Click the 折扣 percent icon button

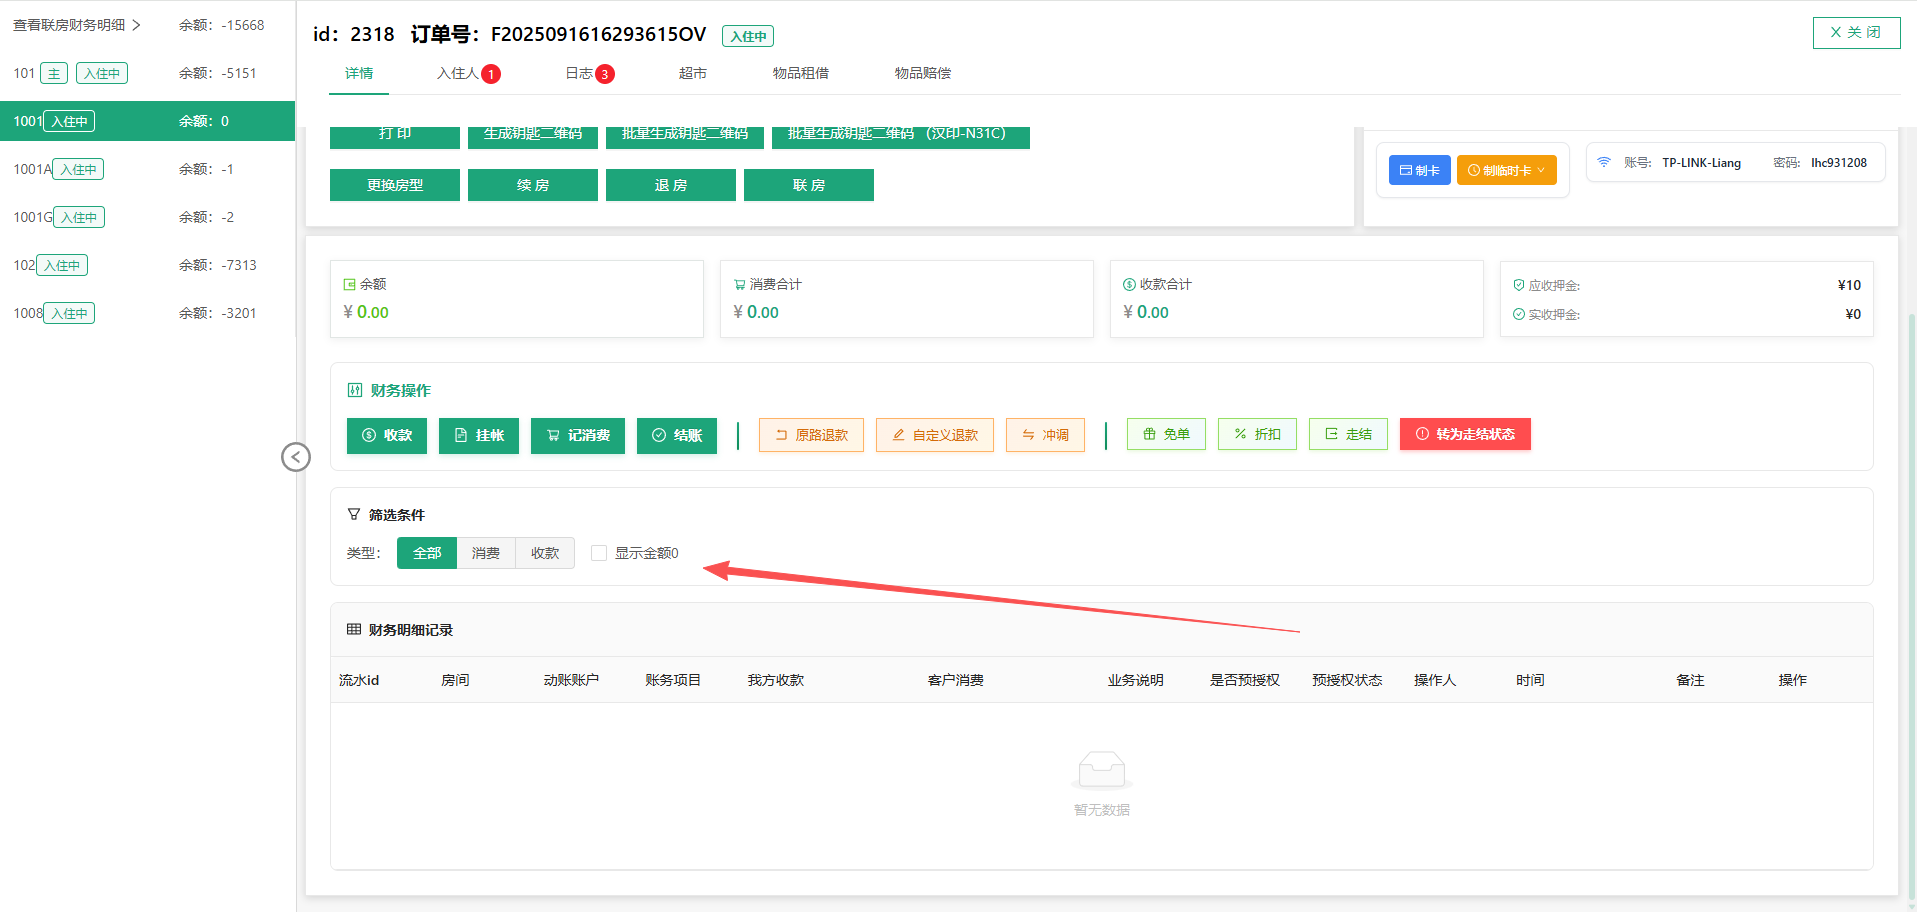[1256, 434]
